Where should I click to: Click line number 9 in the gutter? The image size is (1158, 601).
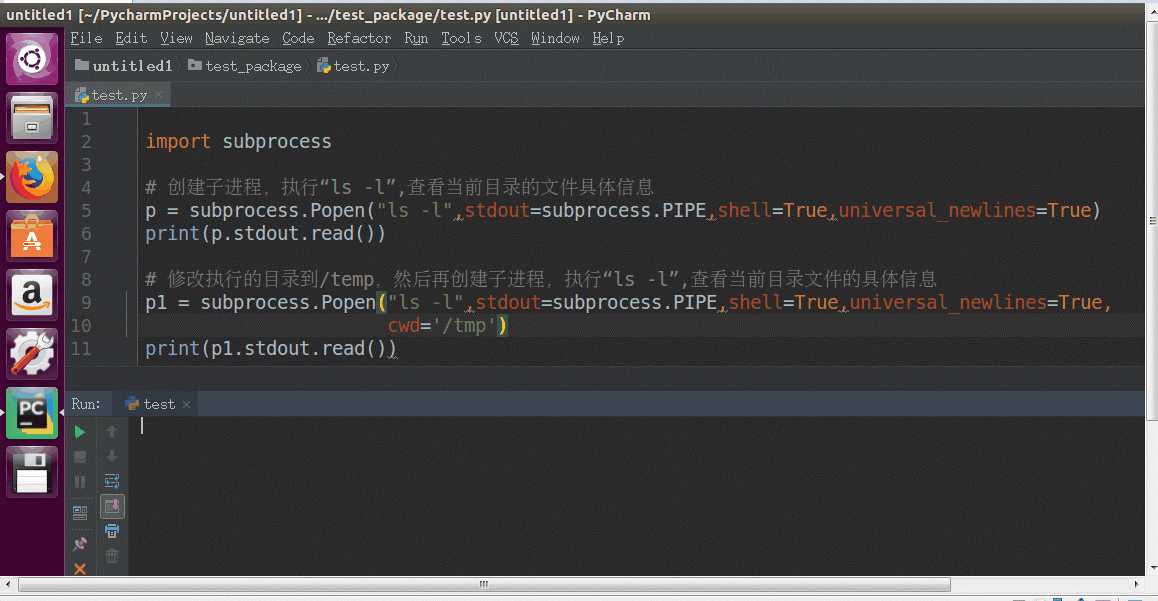coord(86,303)
